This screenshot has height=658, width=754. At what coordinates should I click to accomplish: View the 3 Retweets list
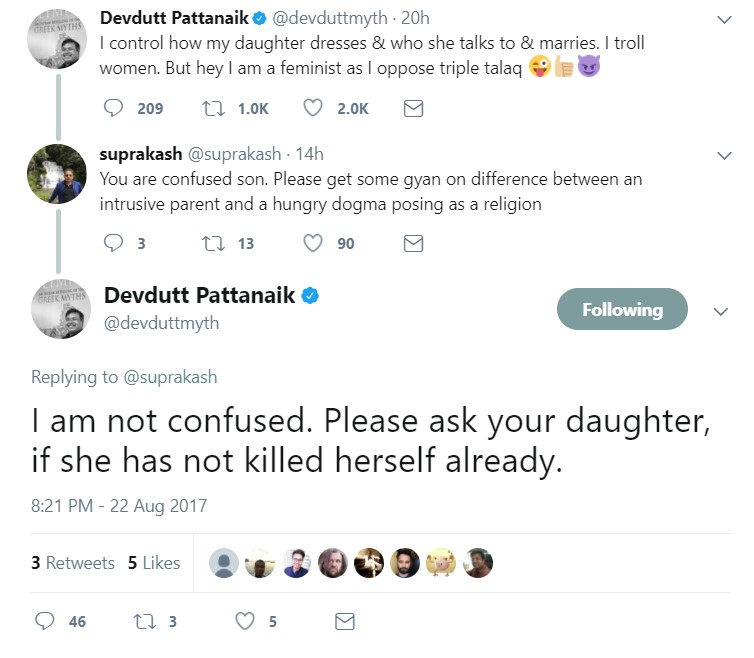(73, 563)
